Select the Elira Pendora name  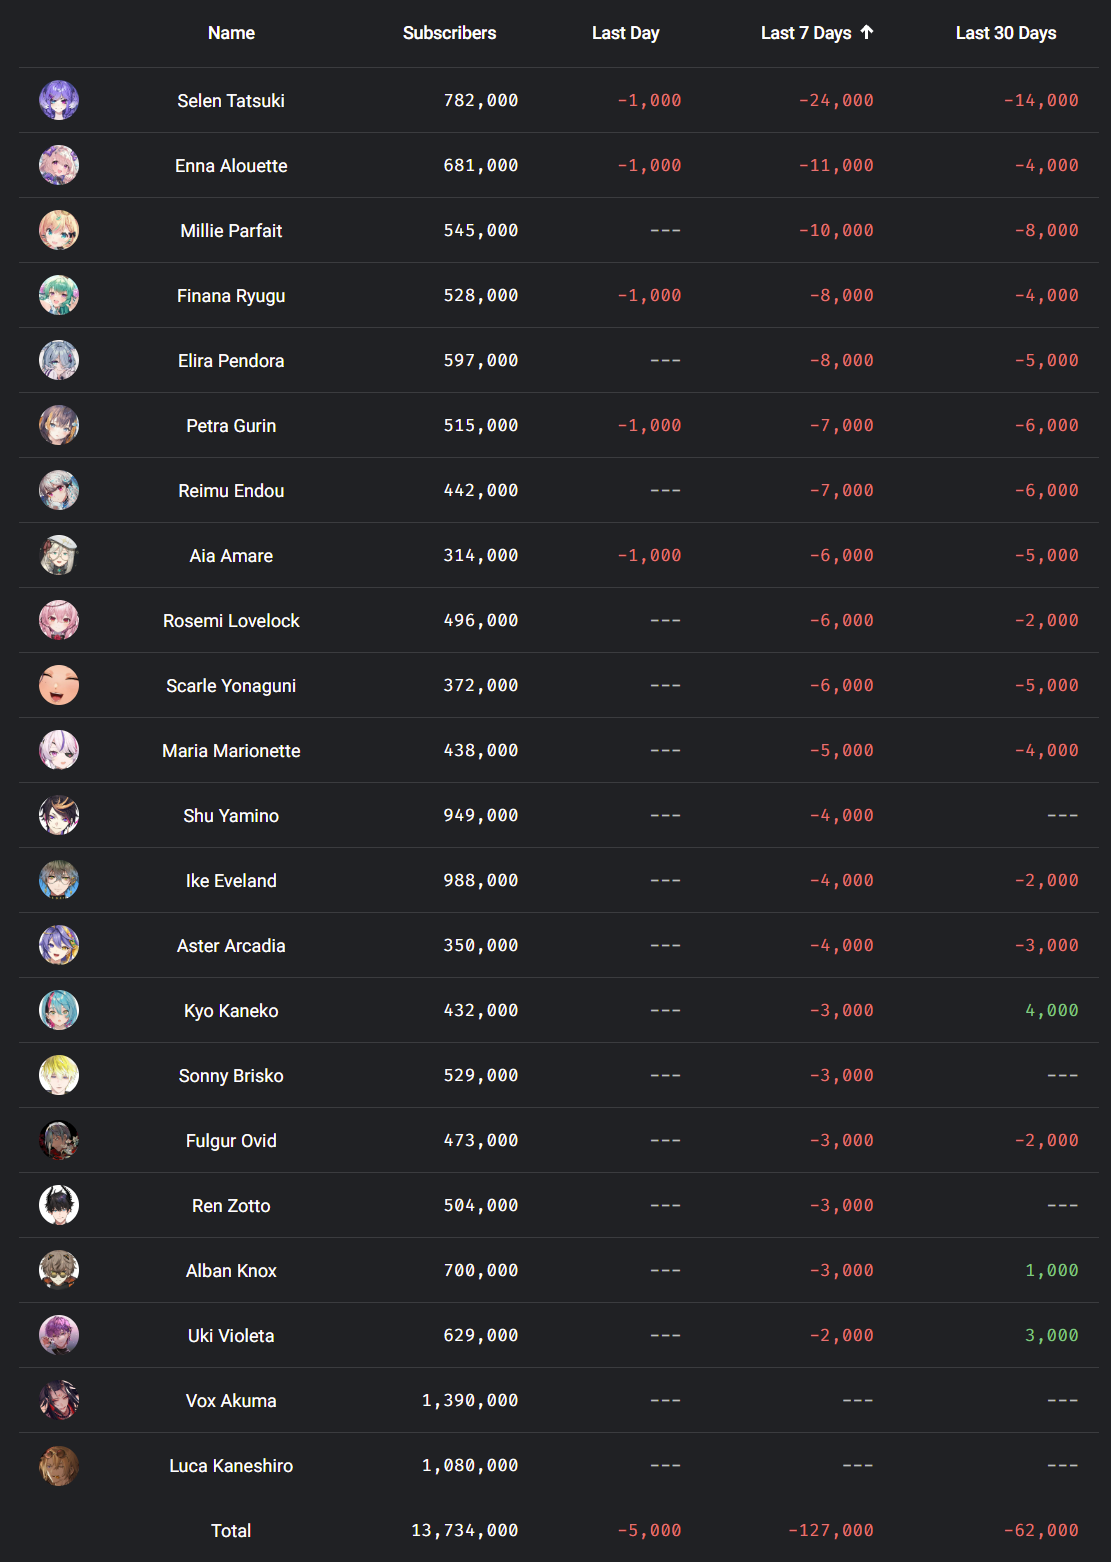tap(231, 360)
